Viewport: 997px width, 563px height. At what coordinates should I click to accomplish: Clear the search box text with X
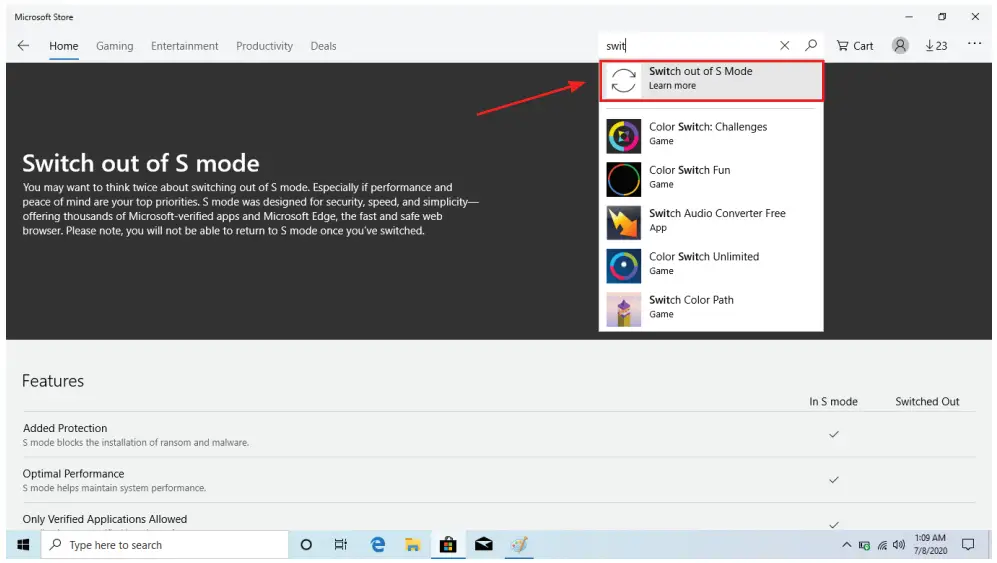point(784,46)
